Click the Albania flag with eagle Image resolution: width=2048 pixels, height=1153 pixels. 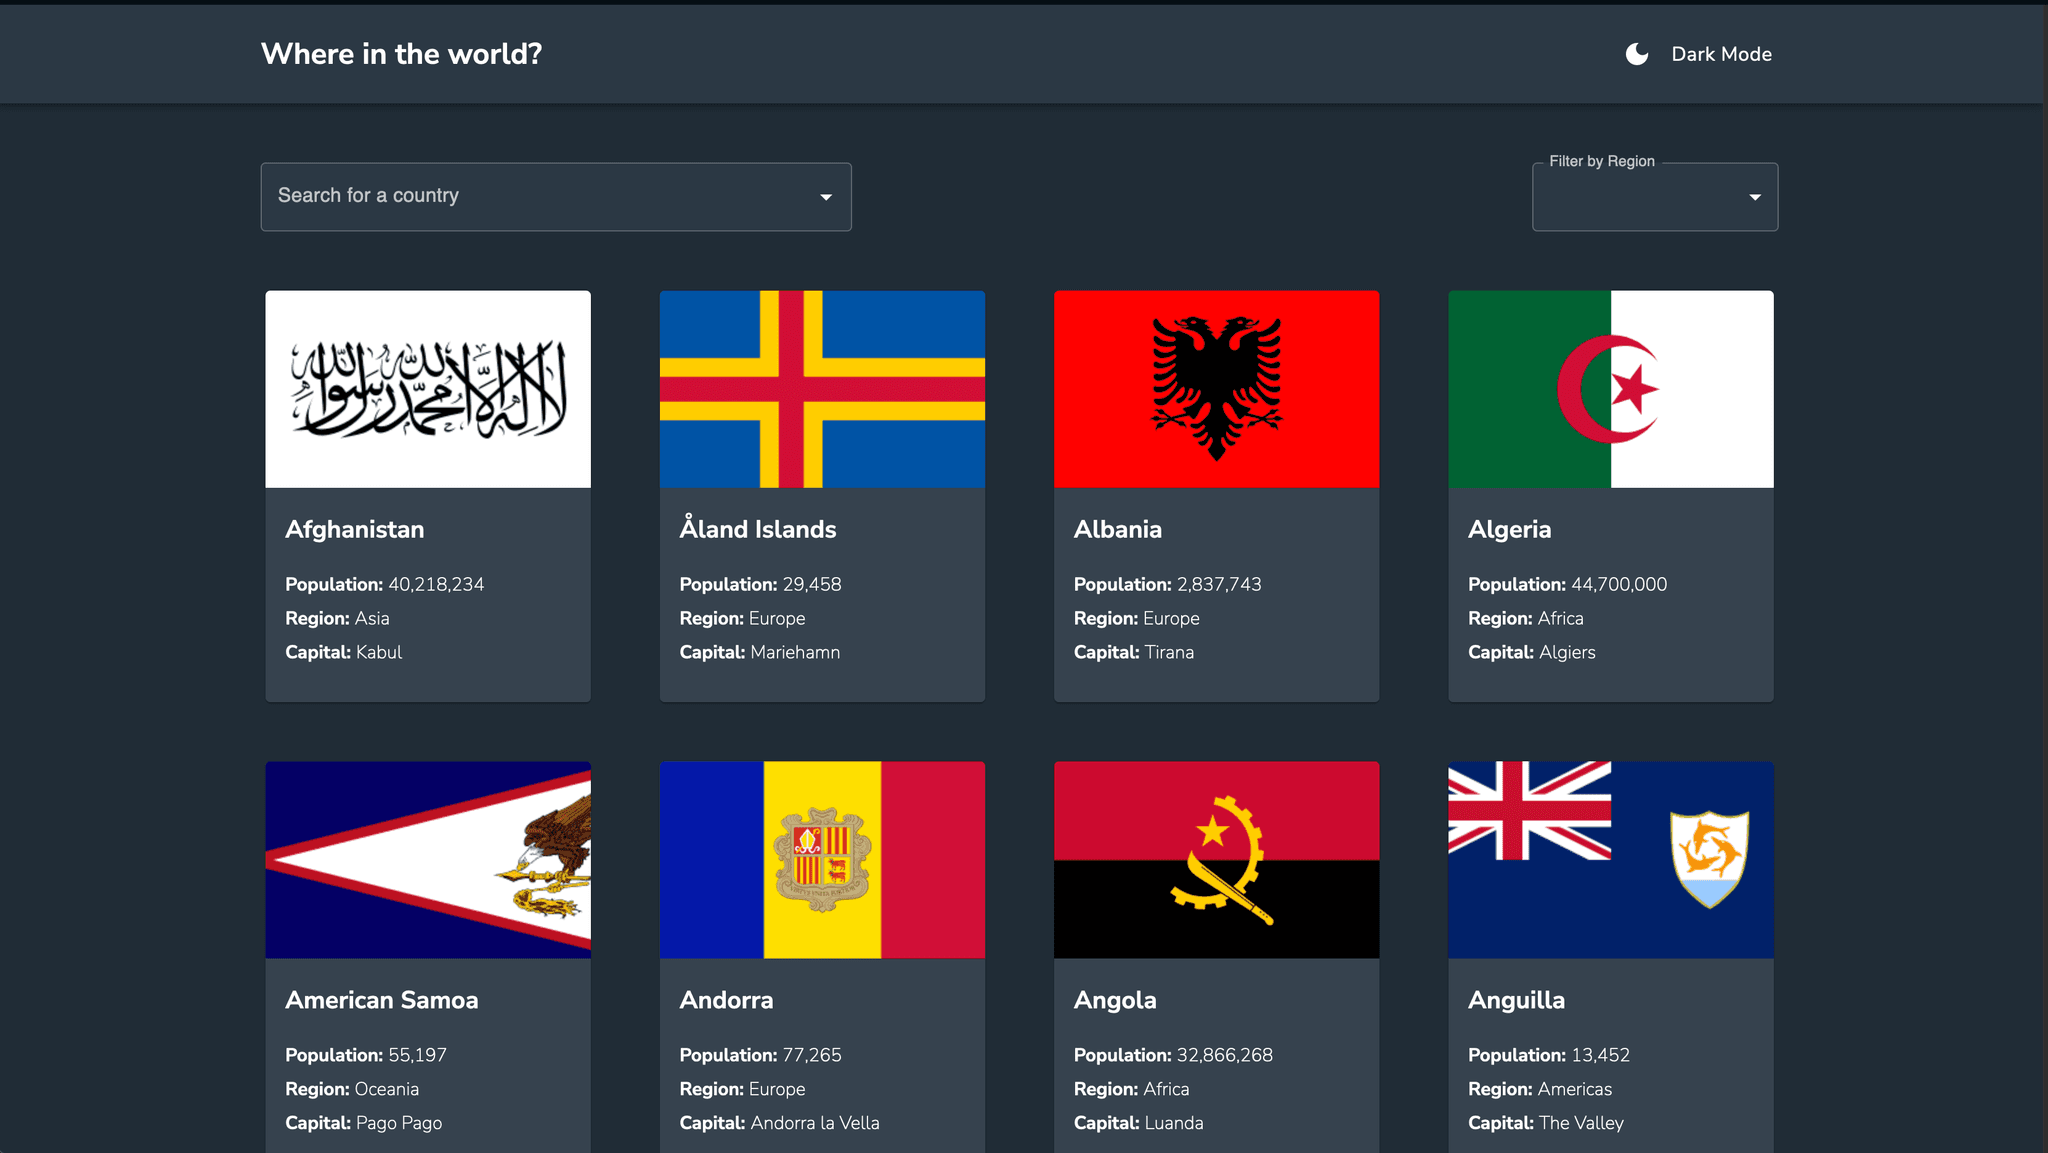point(1216,389)
